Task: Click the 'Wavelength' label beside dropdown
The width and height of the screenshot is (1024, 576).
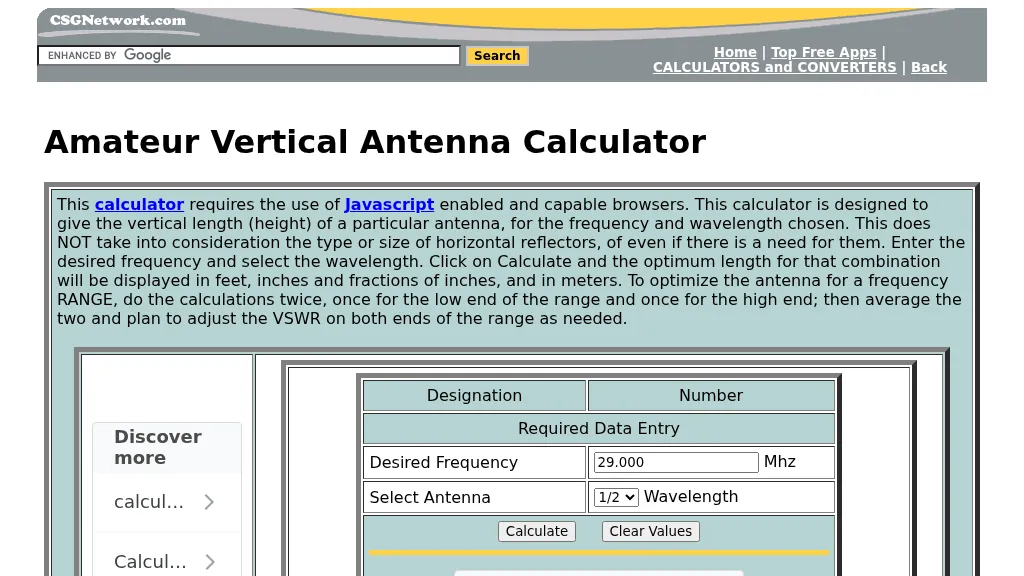Action: click(691, 496)
